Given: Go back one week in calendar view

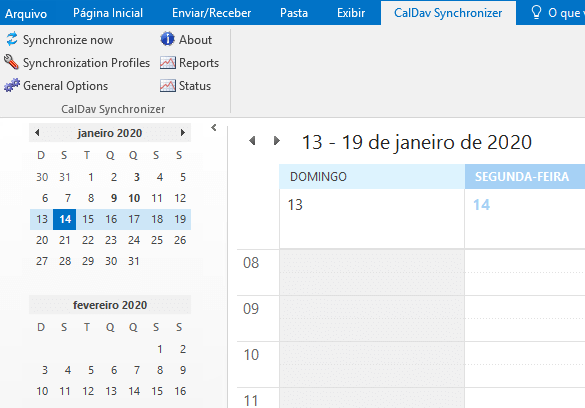Looking at the screenshot, I should pos(252,141).
